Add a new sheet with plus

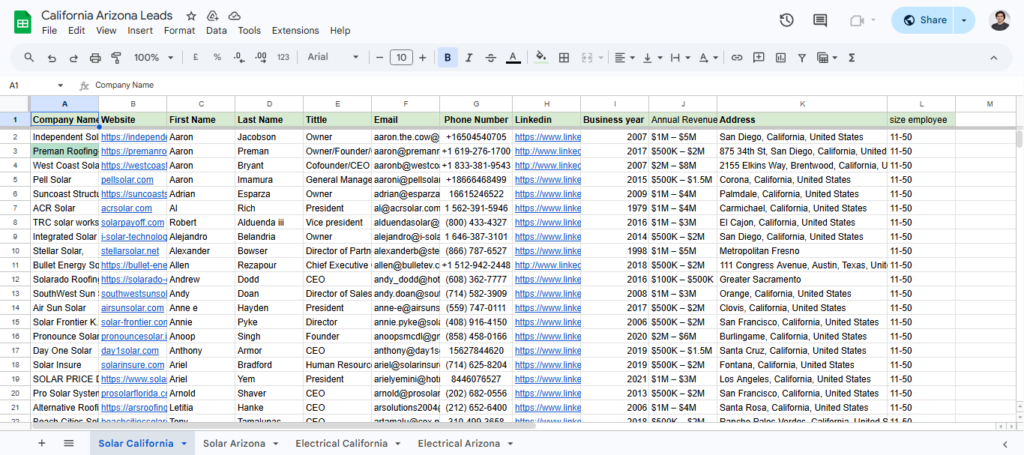(42, 443)
